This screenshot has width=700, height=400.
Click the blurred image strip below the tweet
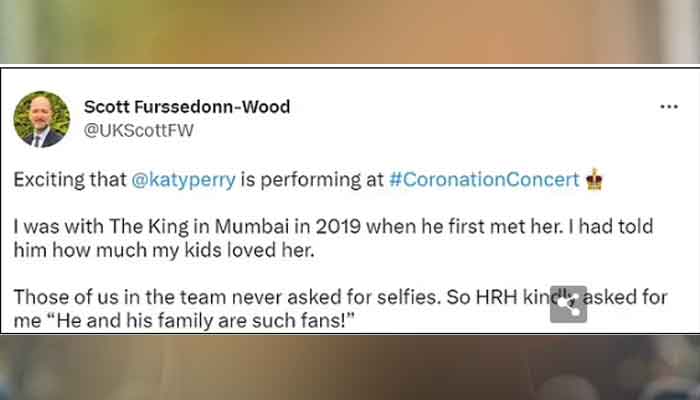click(x=350, y=368)
